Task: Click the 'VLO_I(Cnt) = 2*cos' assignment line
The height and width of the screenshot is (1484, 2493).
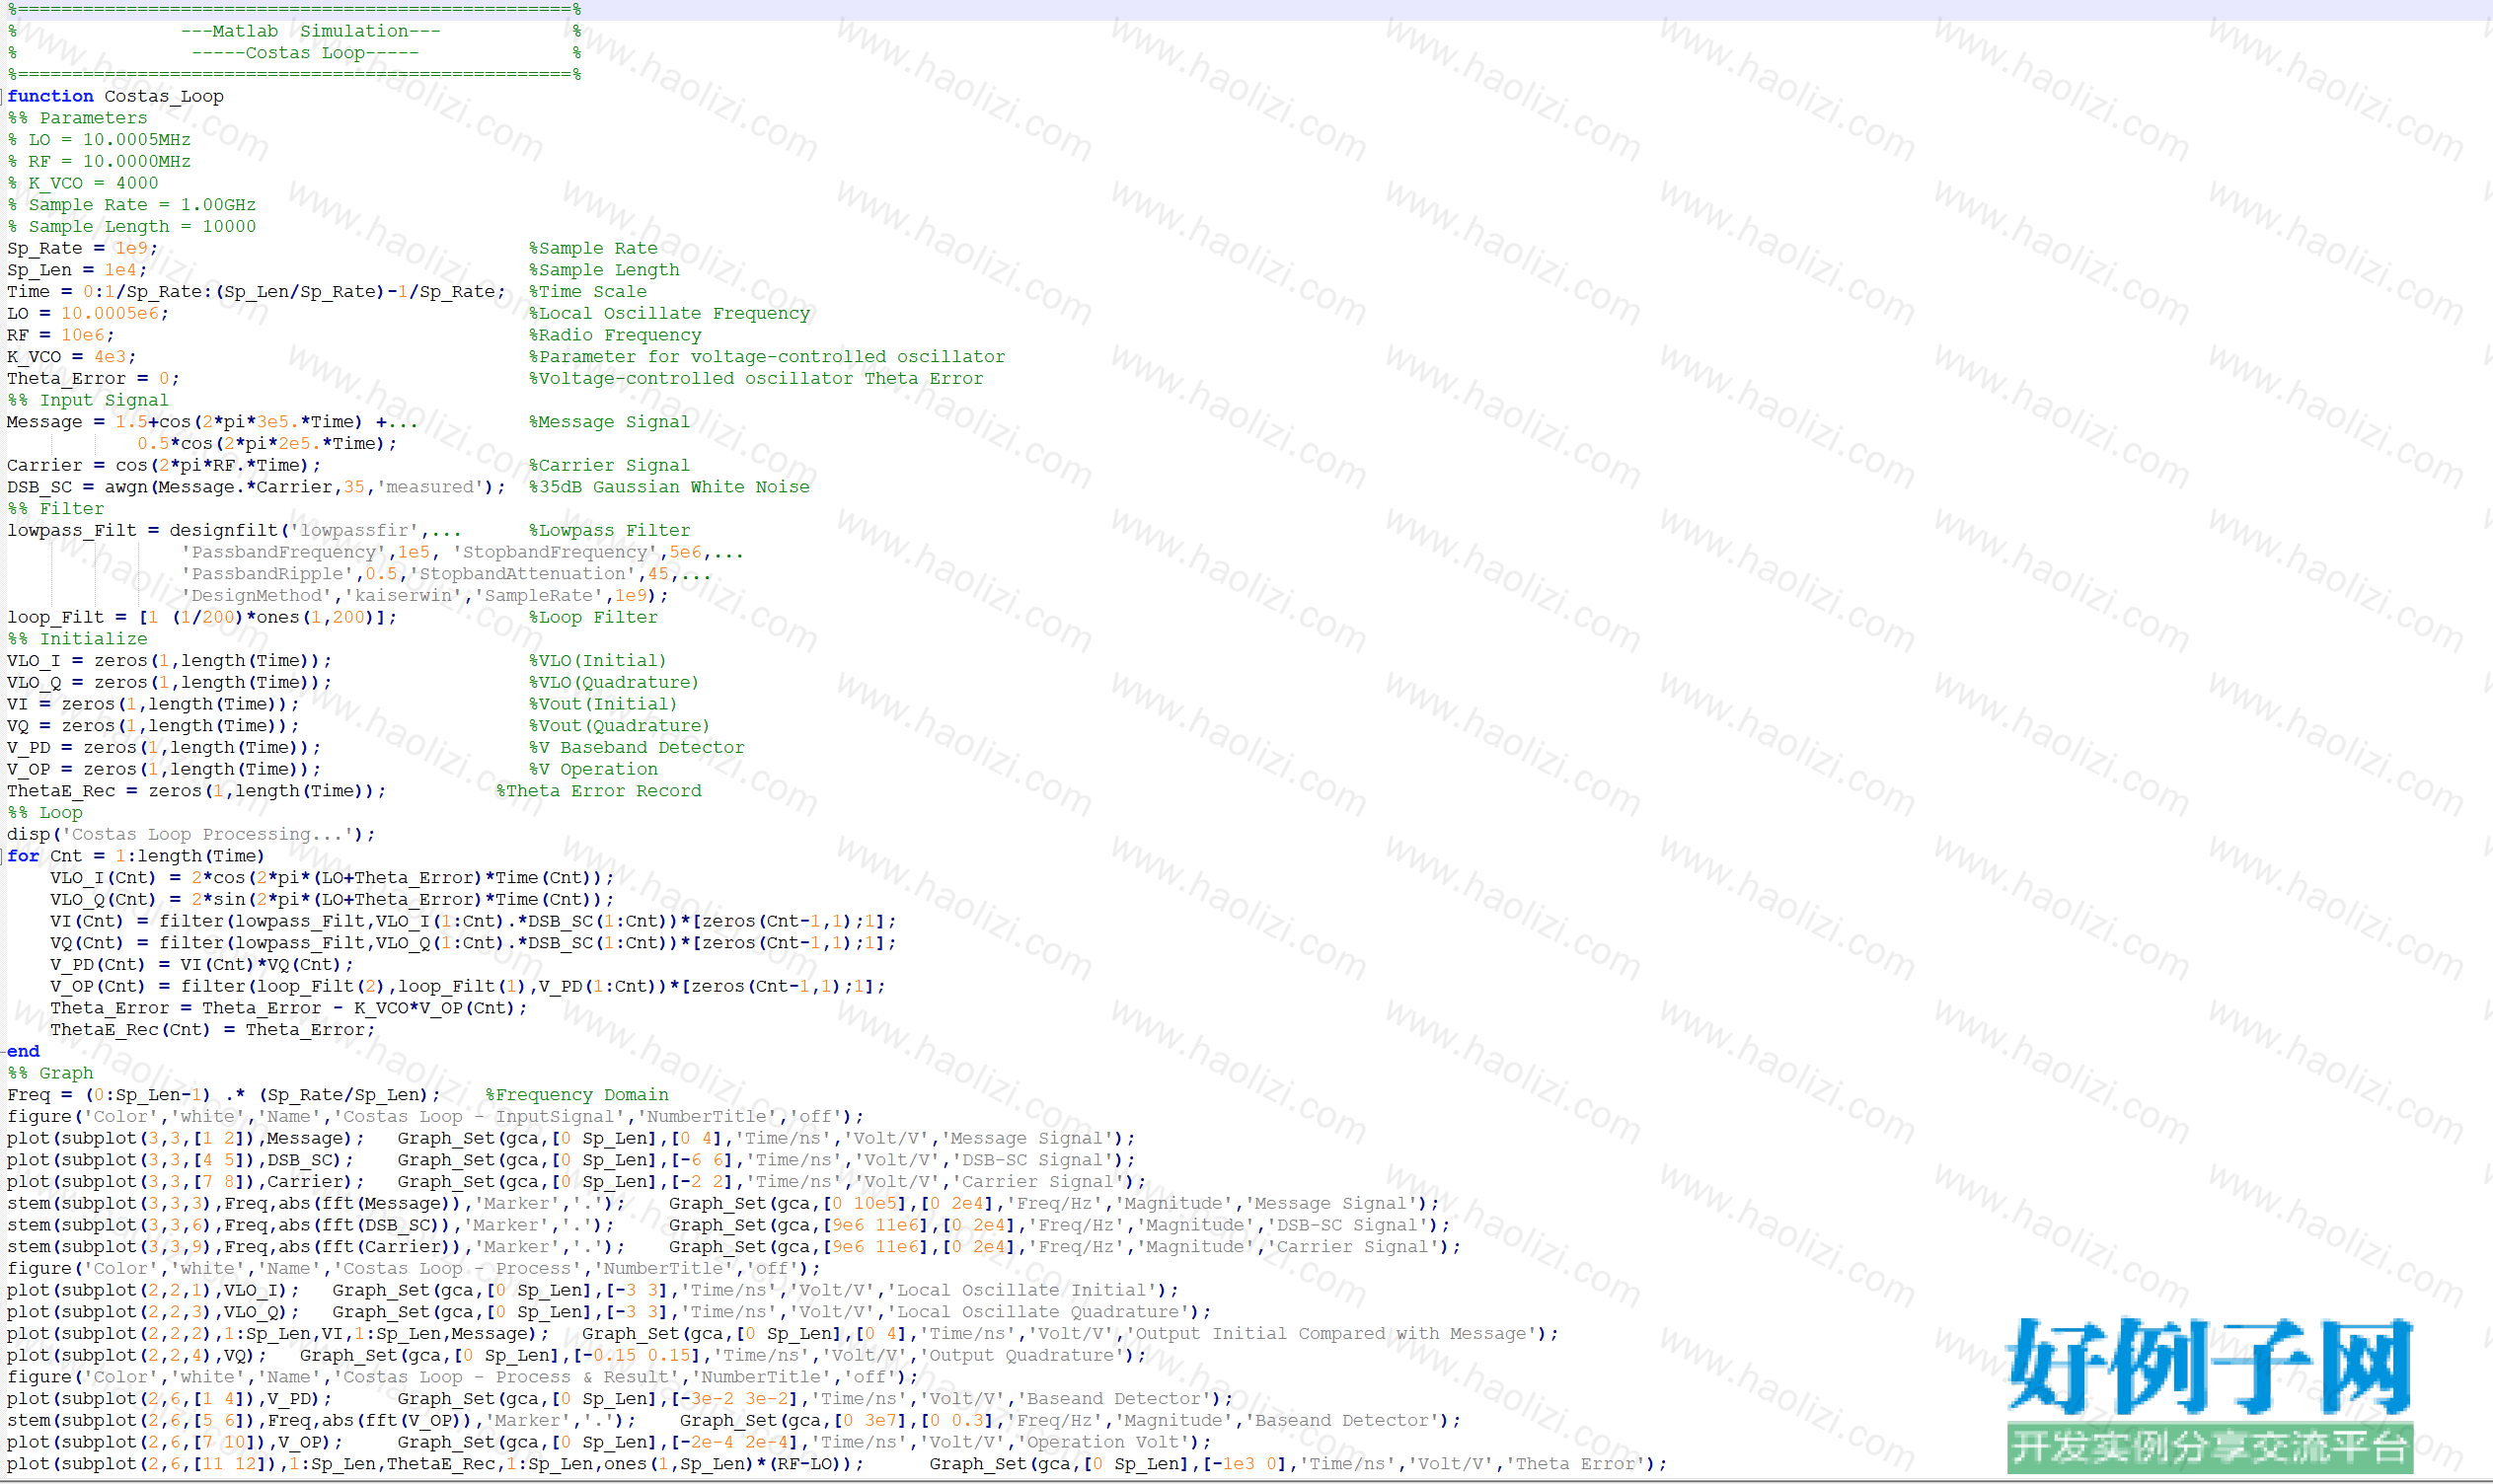Action: click(332, 878)
